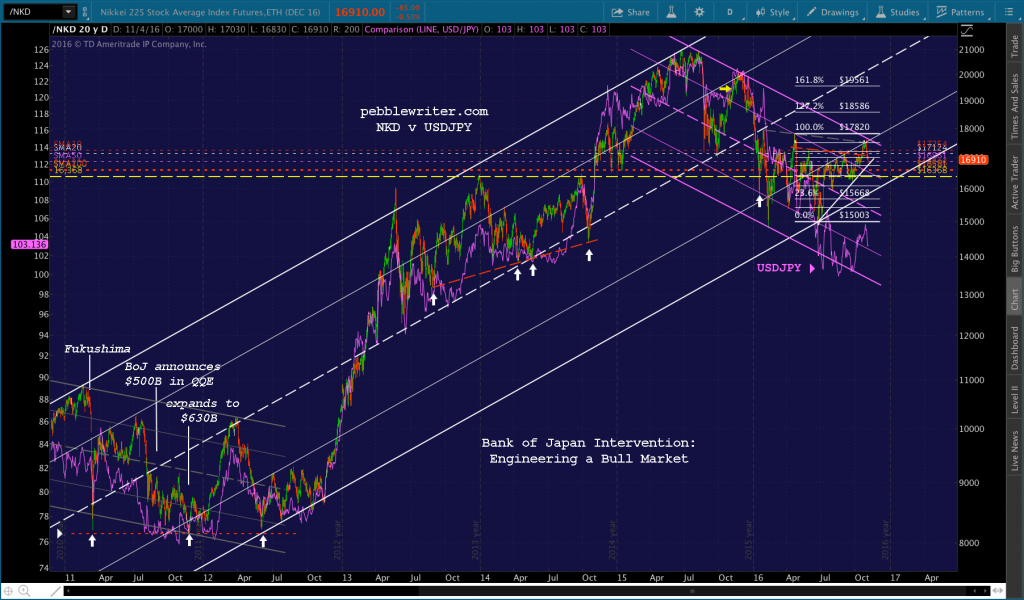Click the 100.0% Fibonacci level label
The image size is (1024, 600).
[809, 127]
